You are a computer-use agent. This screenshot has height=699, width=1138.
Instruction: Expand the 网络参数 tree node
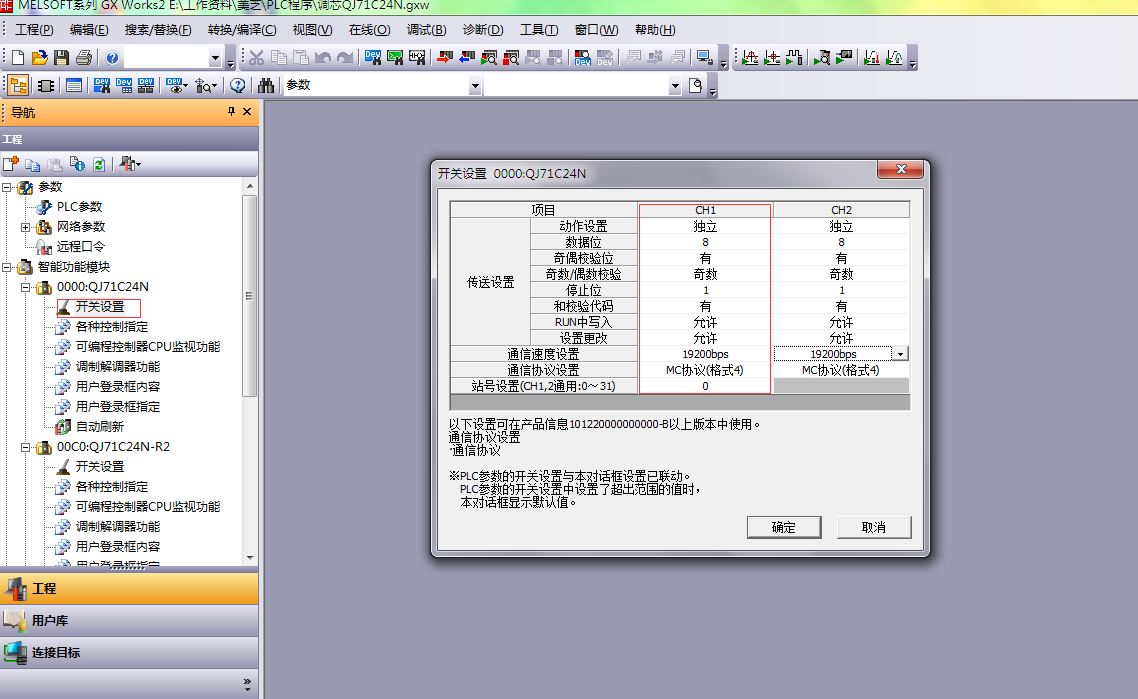(25, 227)
